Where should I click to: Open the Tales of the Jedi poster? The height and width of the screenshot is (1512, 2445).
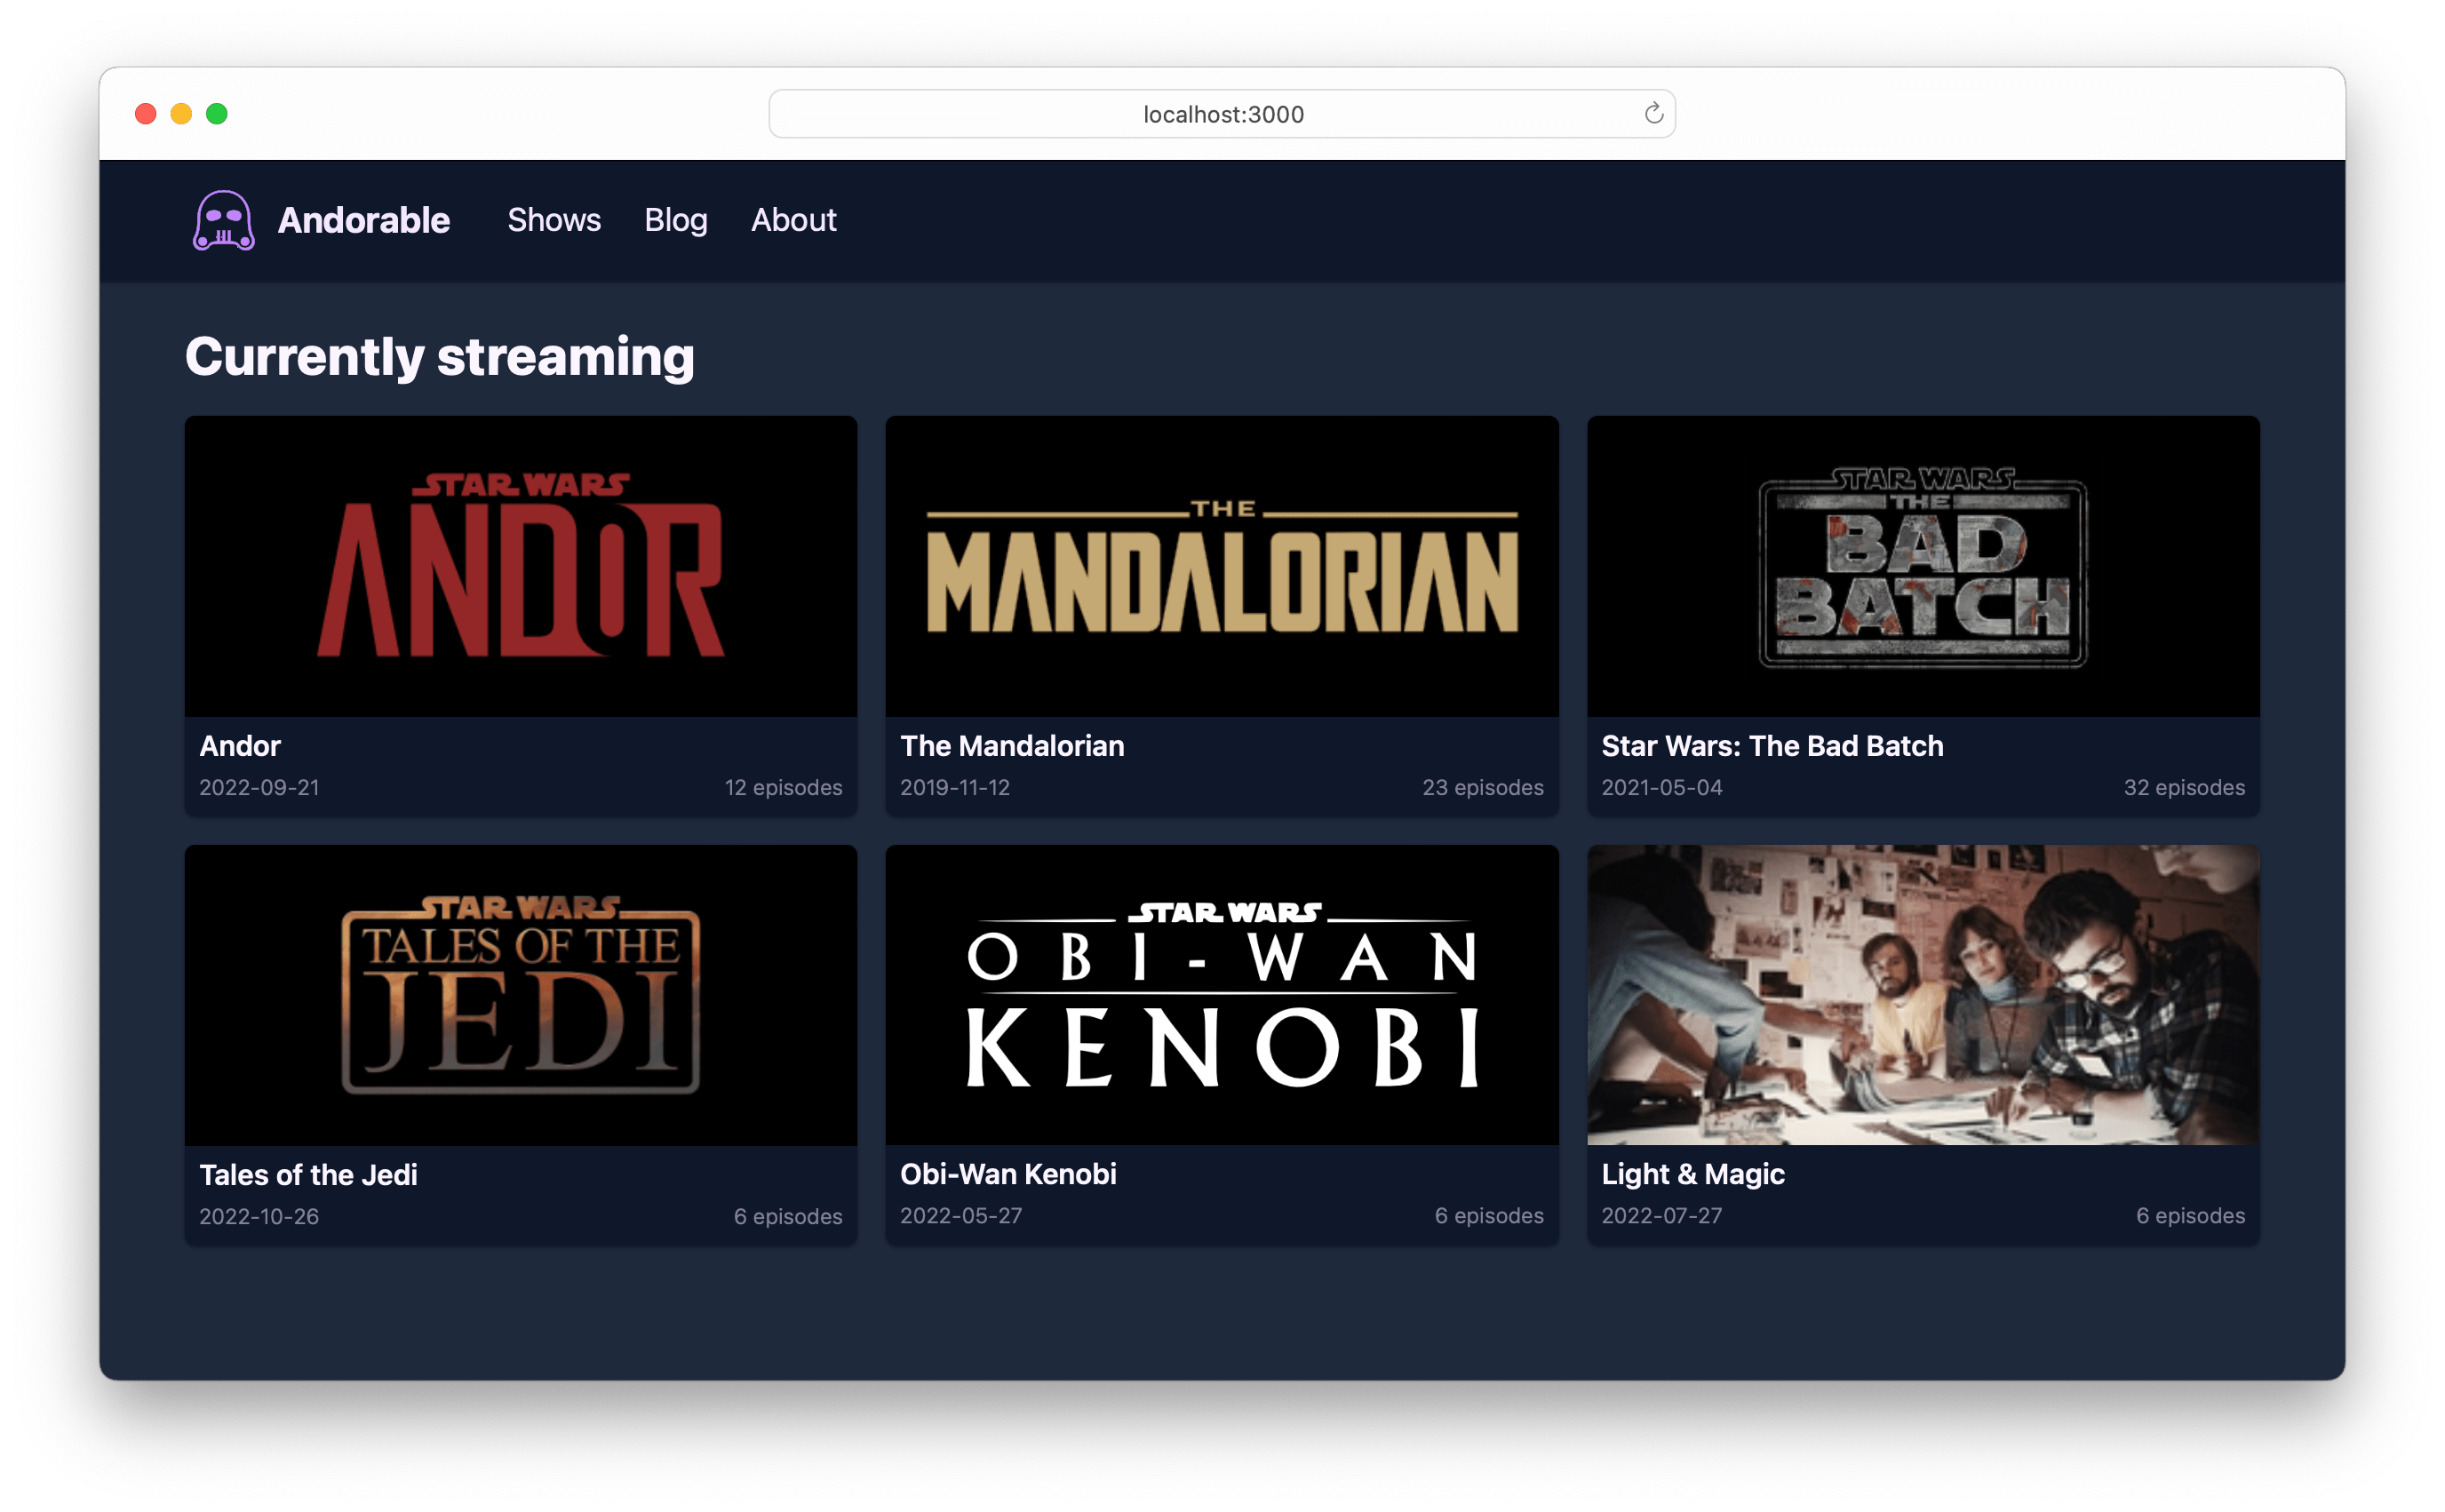[x=521, y=995]
